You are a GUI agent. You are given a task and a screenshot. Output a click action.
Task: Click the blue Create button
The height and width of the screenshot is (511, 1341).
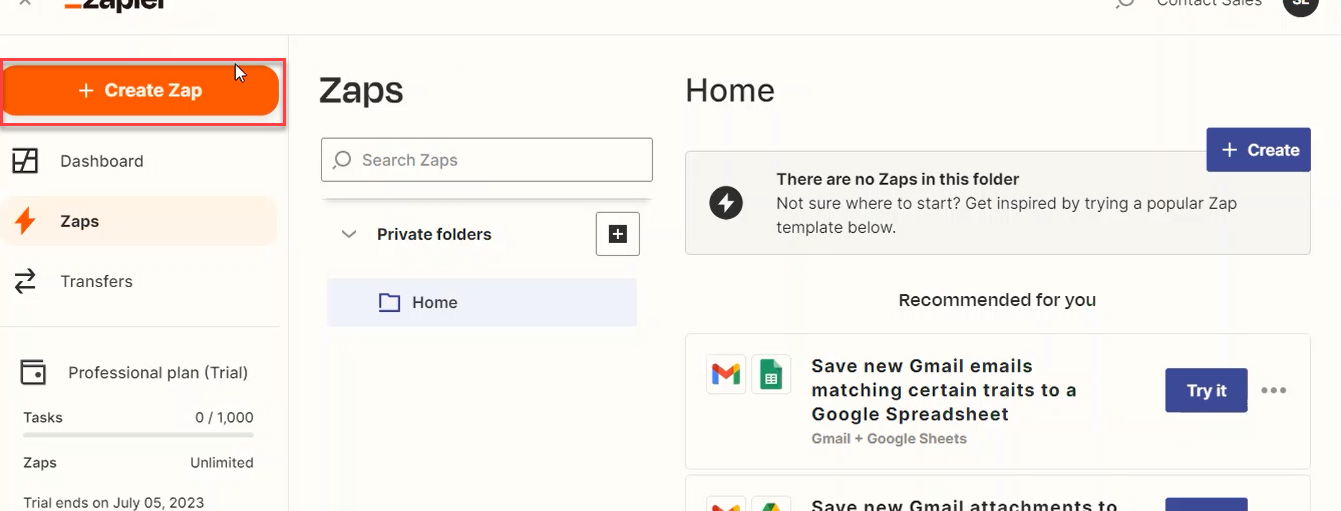tap(1258, 150)
